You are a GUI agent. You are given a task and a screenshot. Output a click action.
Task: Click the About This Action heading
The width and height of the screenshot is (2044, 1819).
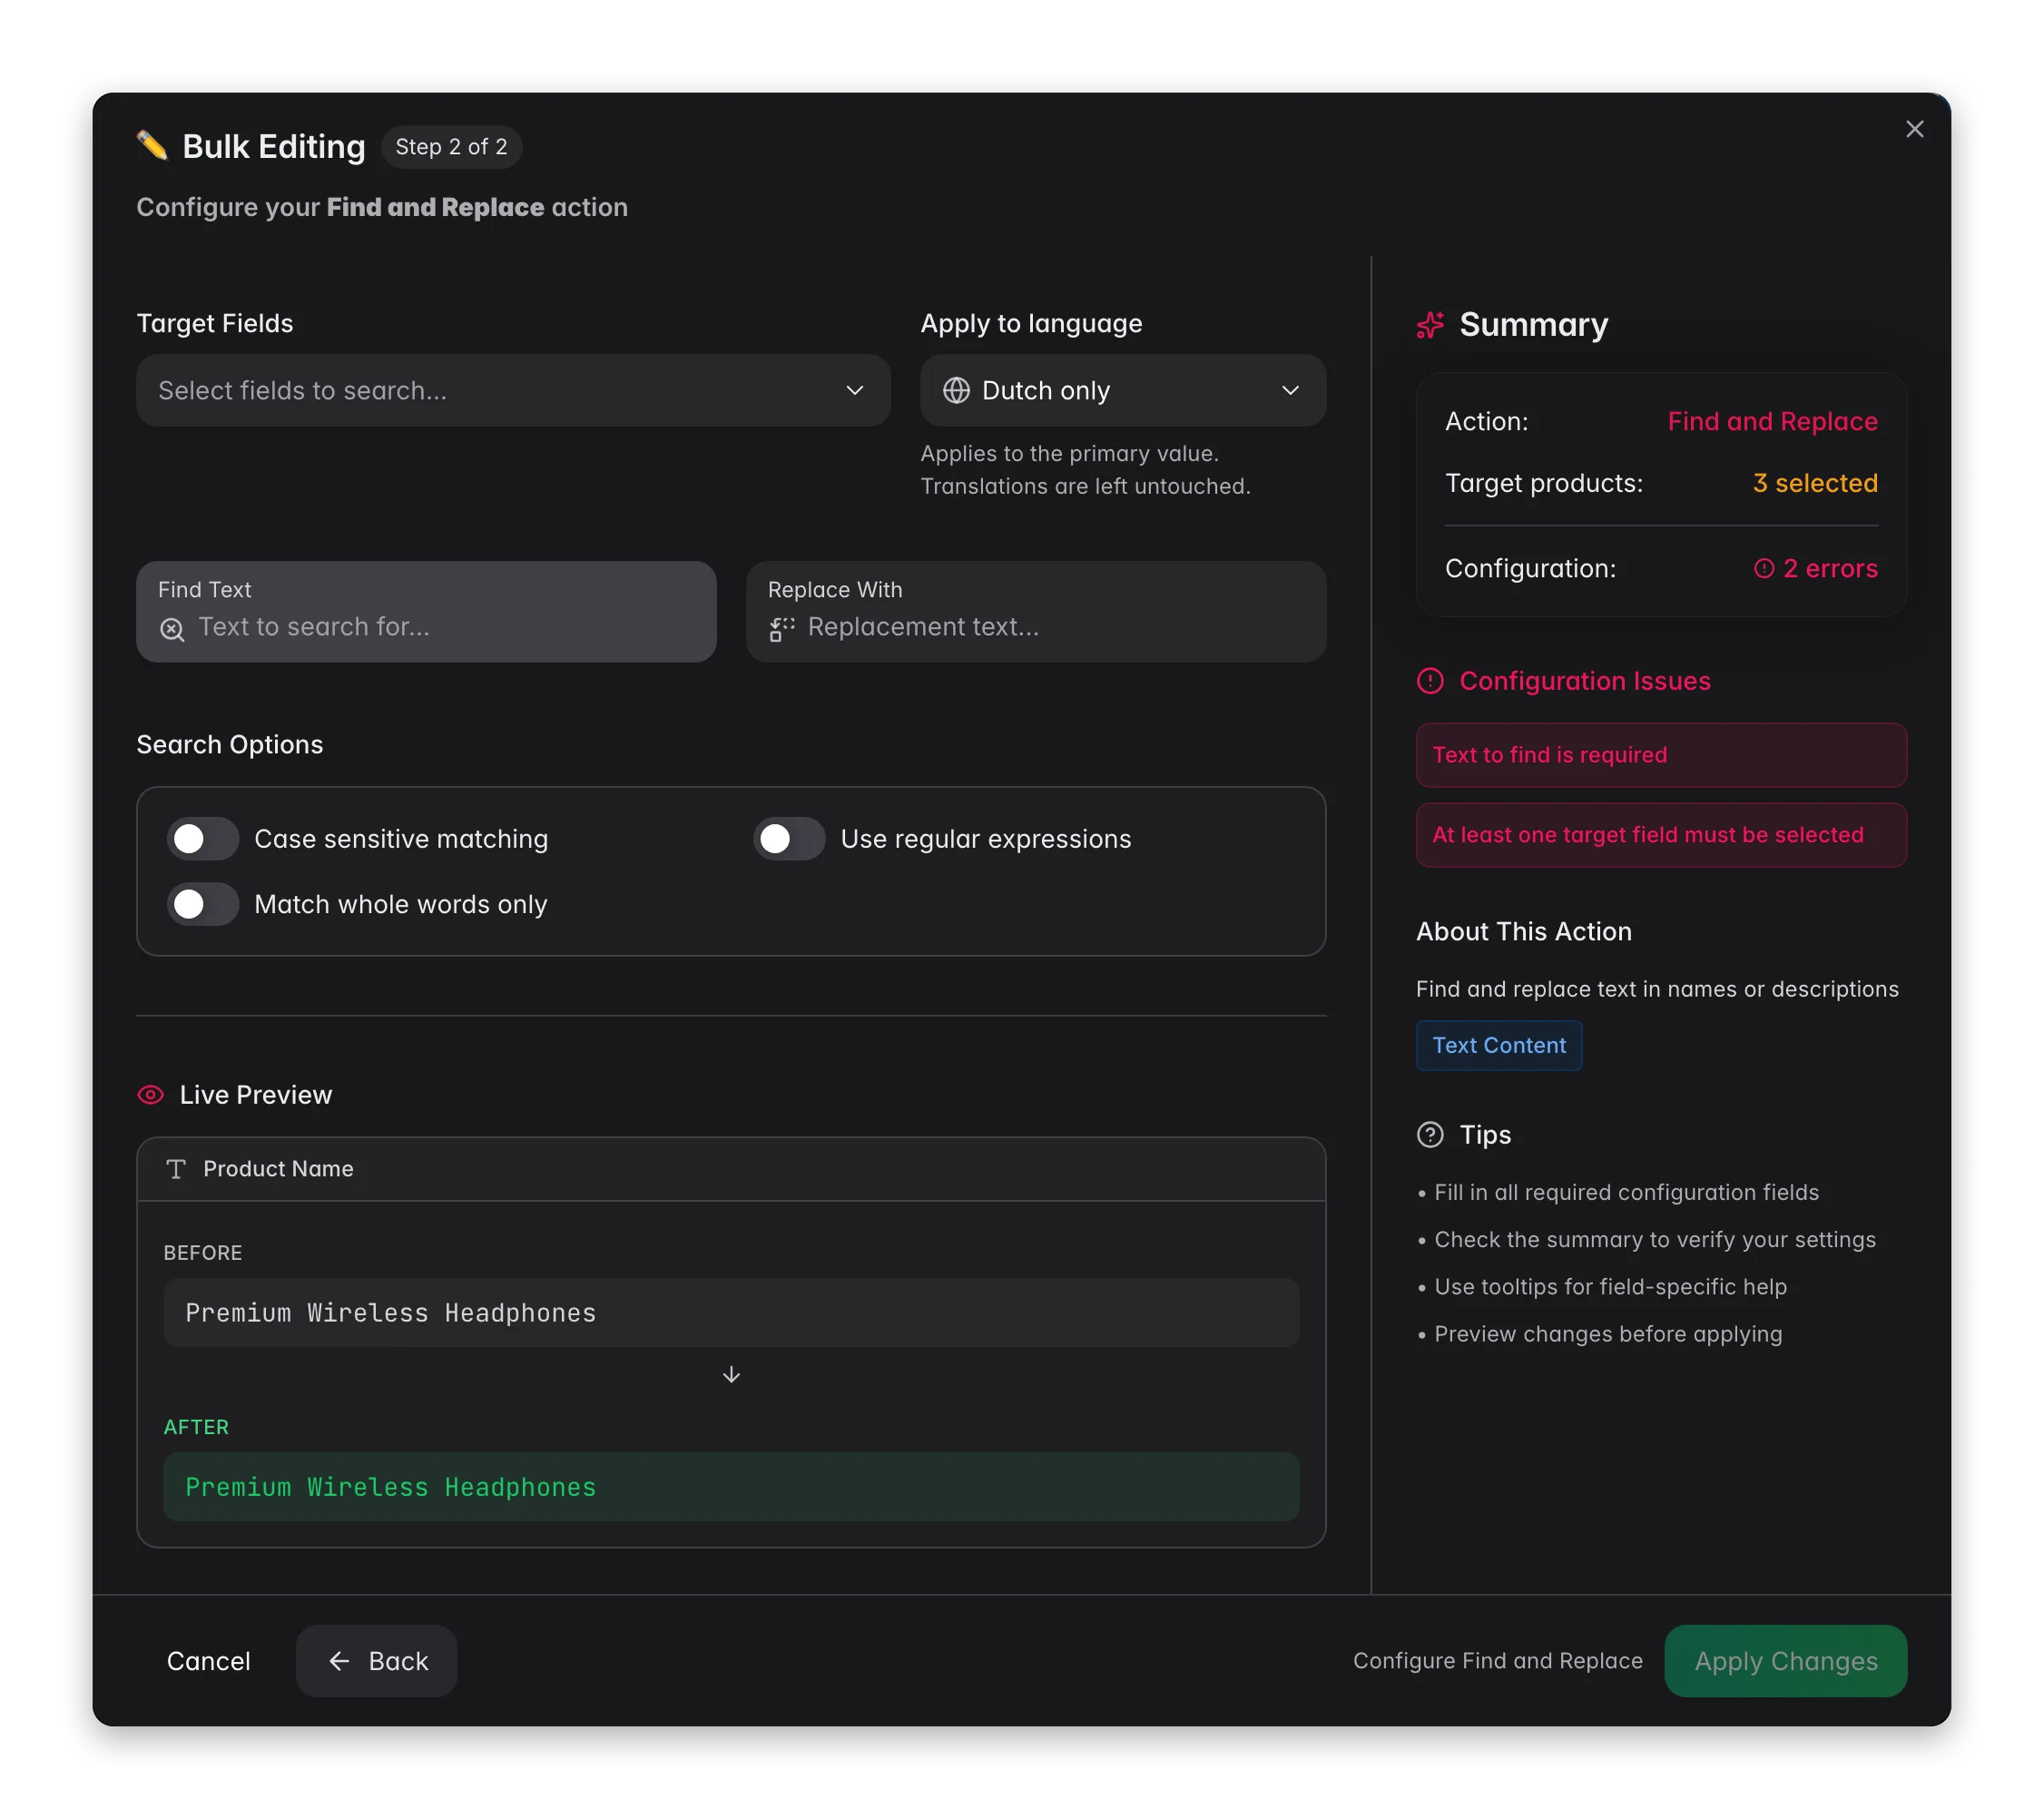(1523, 931)
